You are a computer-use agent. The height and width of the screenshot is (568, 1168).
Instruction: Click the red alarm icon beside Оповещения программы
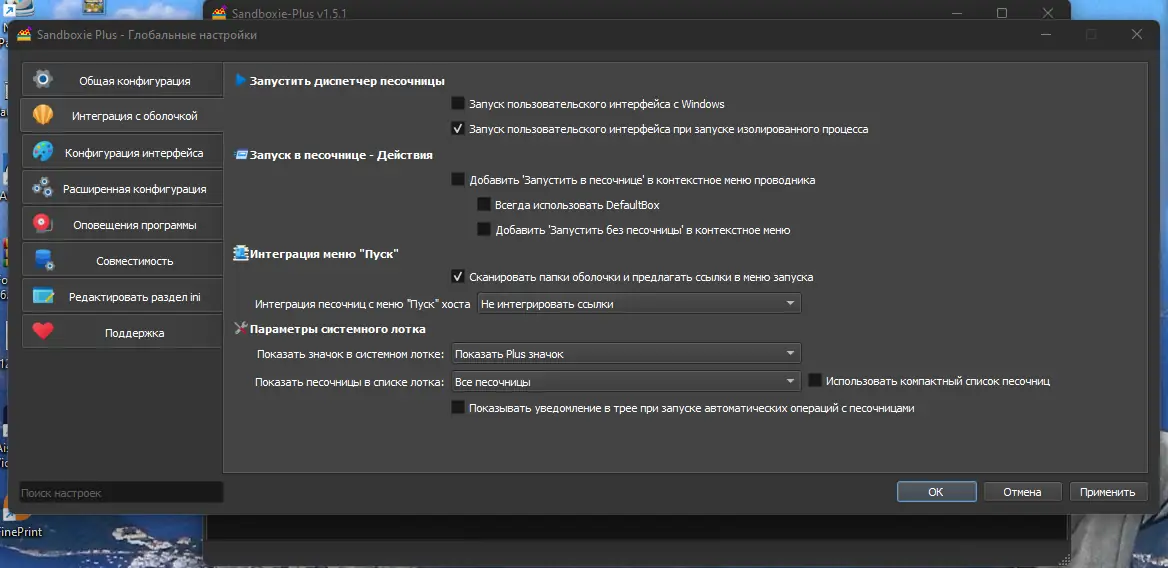click(43, 224)
